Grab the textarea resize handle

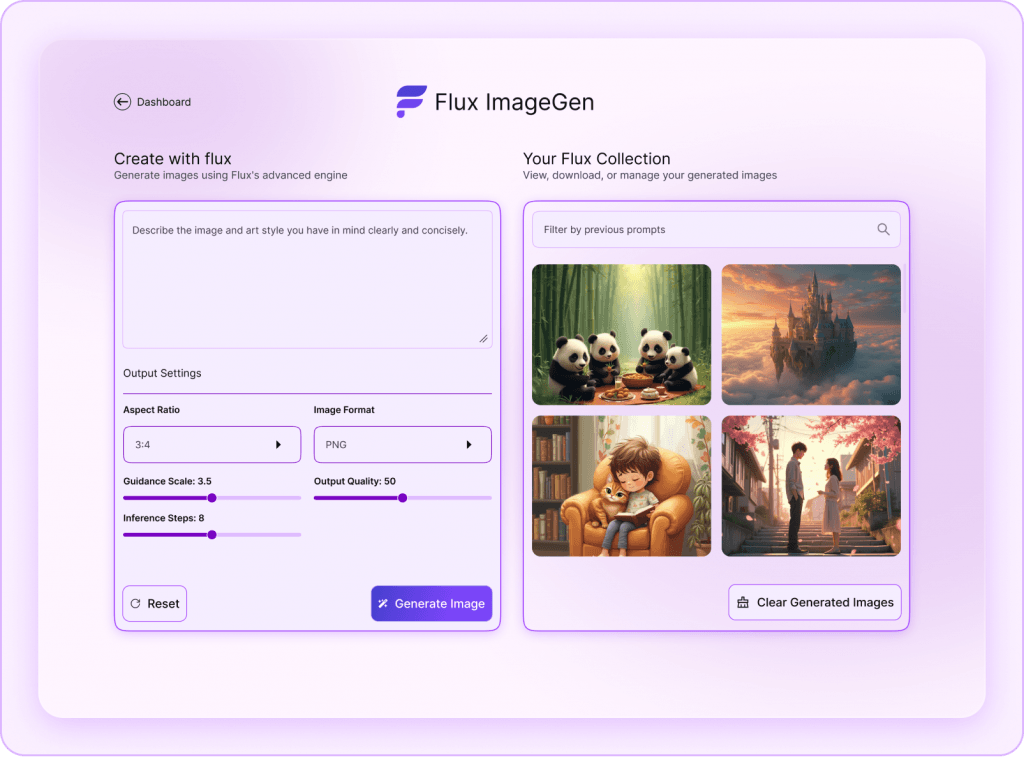point(484,339)
